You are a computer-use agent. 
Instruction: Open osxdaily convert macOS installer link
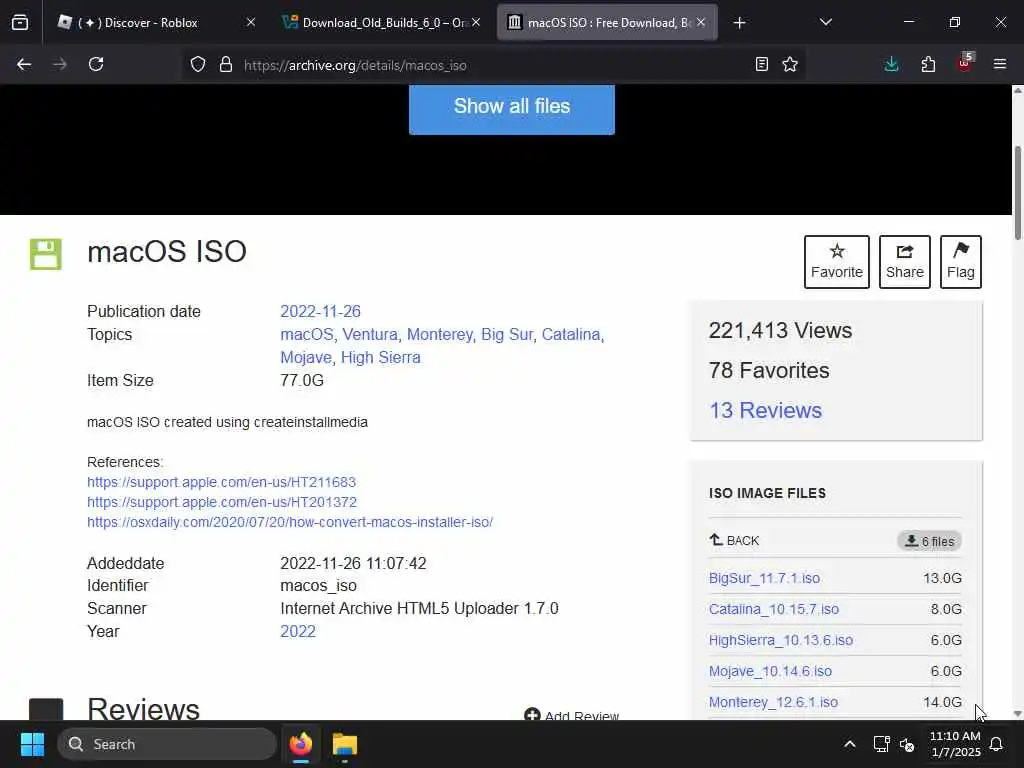[290, 522]
